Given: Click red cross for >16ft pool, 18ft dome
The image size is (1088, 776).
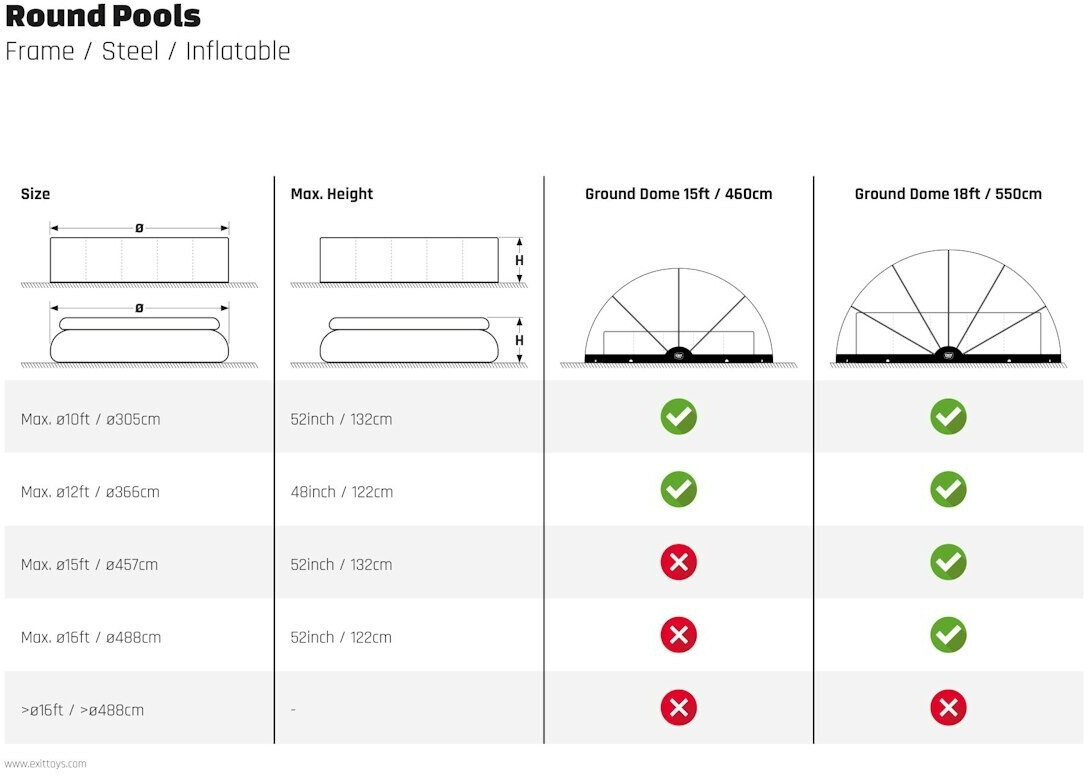Looking at the screenshot, I should point(949,707).
